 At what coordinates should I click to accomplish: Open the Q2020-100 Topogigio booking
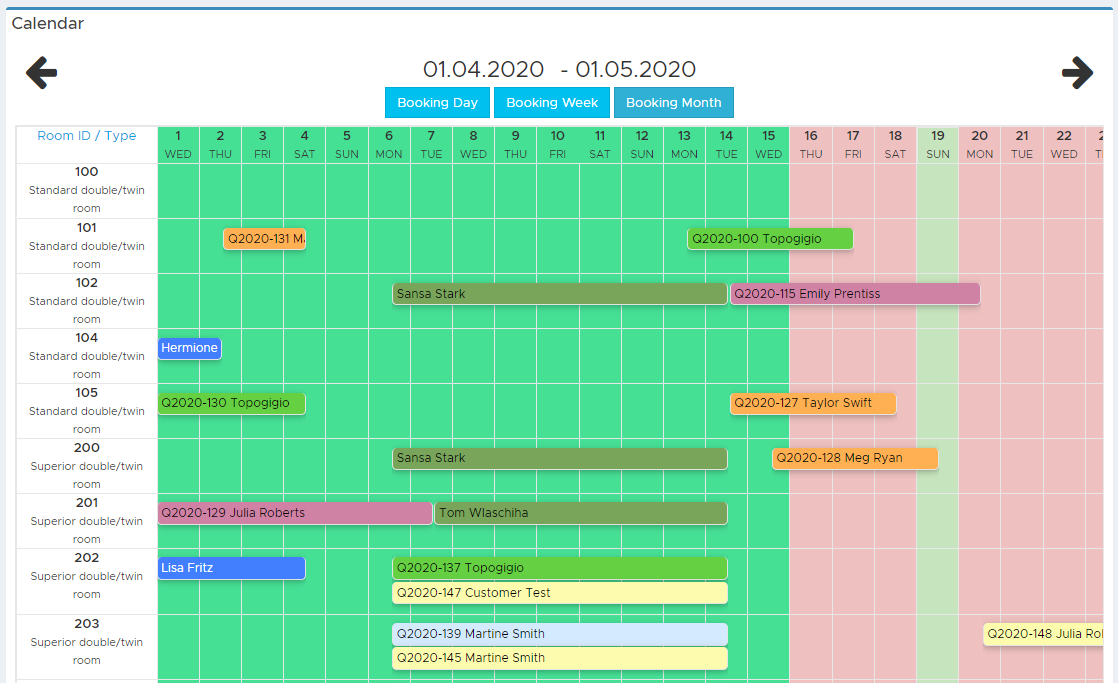pyautogui.click(x=770, y=239)
